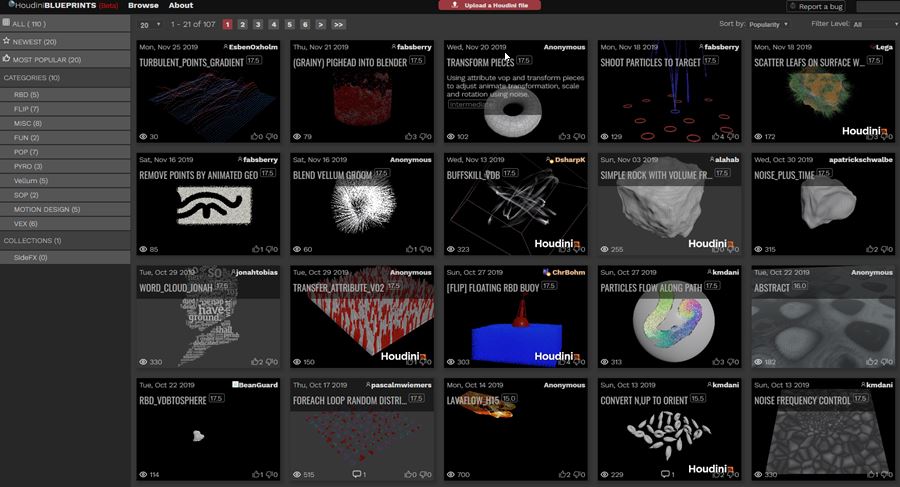Open the [FLIP] FLOATING RBD BUOY title
The width and height of the screenshot is (900, 487).
(x=492, y=288)
